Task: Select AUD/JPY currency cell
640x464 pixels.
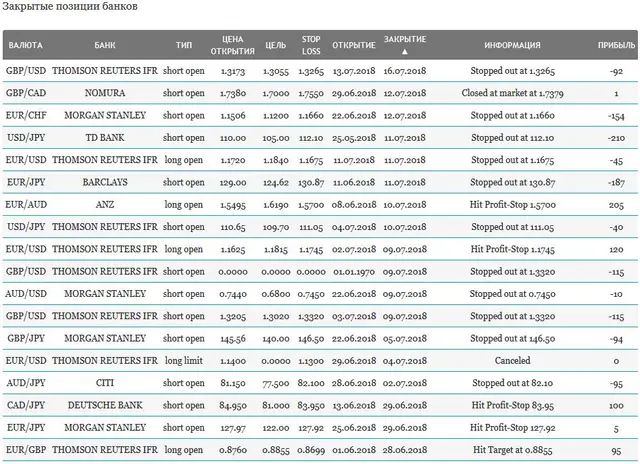Action: (x=26, y=383)
